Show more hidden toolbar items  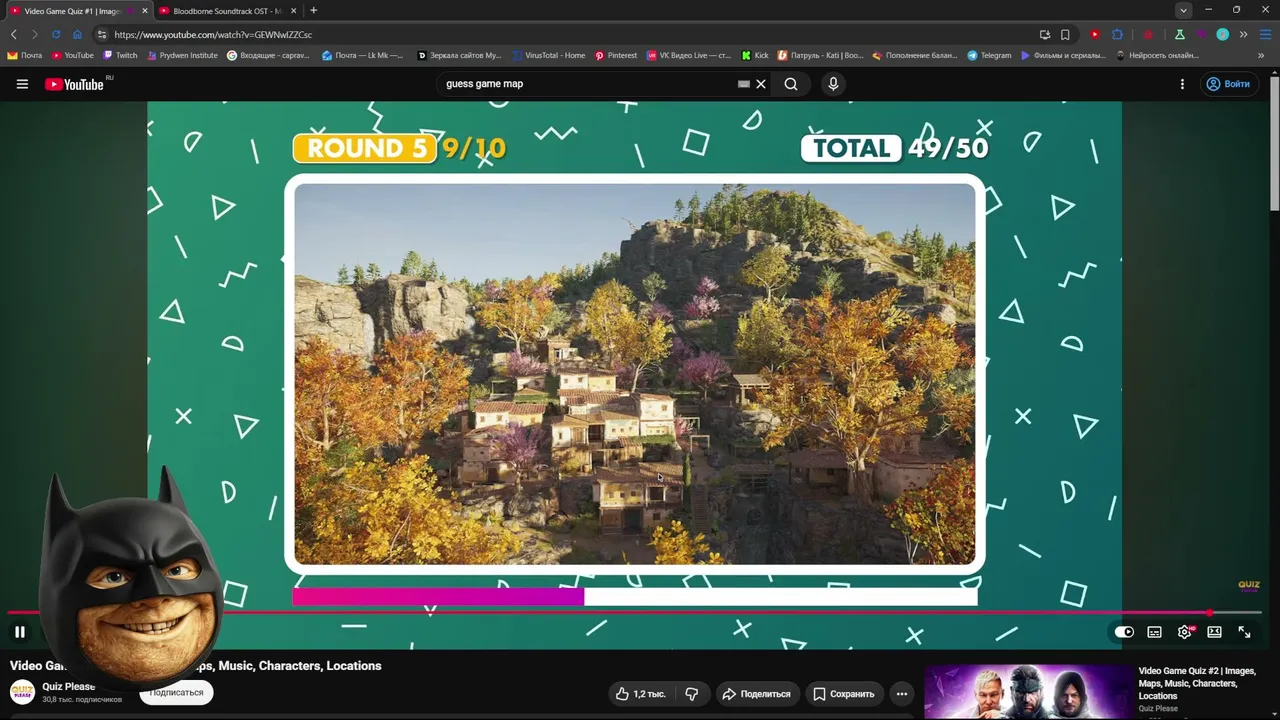[x=1243, y=34]
